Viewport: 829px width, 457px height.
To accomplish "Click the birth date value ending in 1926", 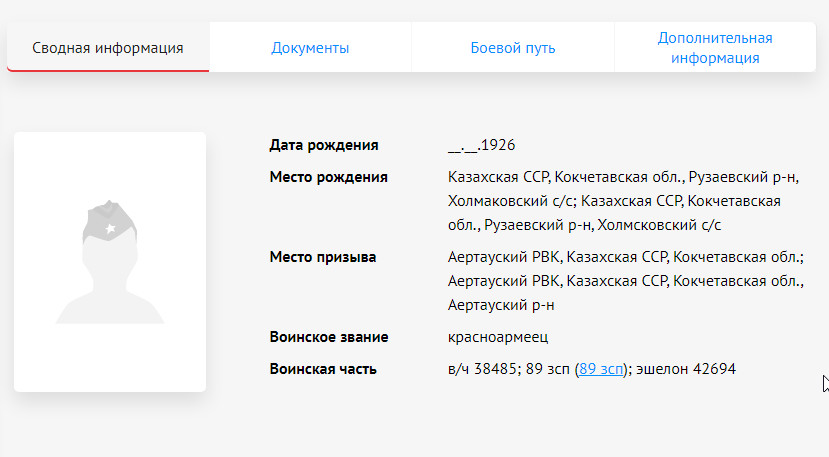I will pos(481,145).
